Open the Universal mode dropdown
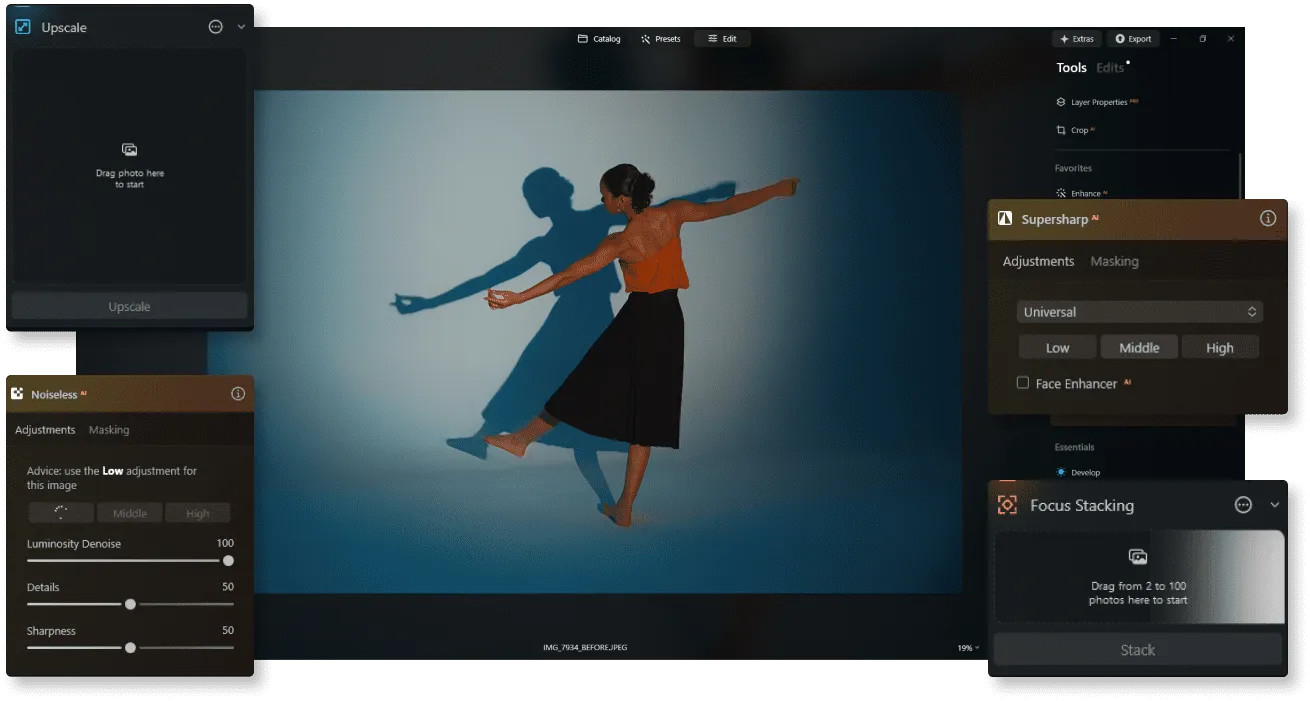This screenshot has height=701, width=1310. (1139, 312)
